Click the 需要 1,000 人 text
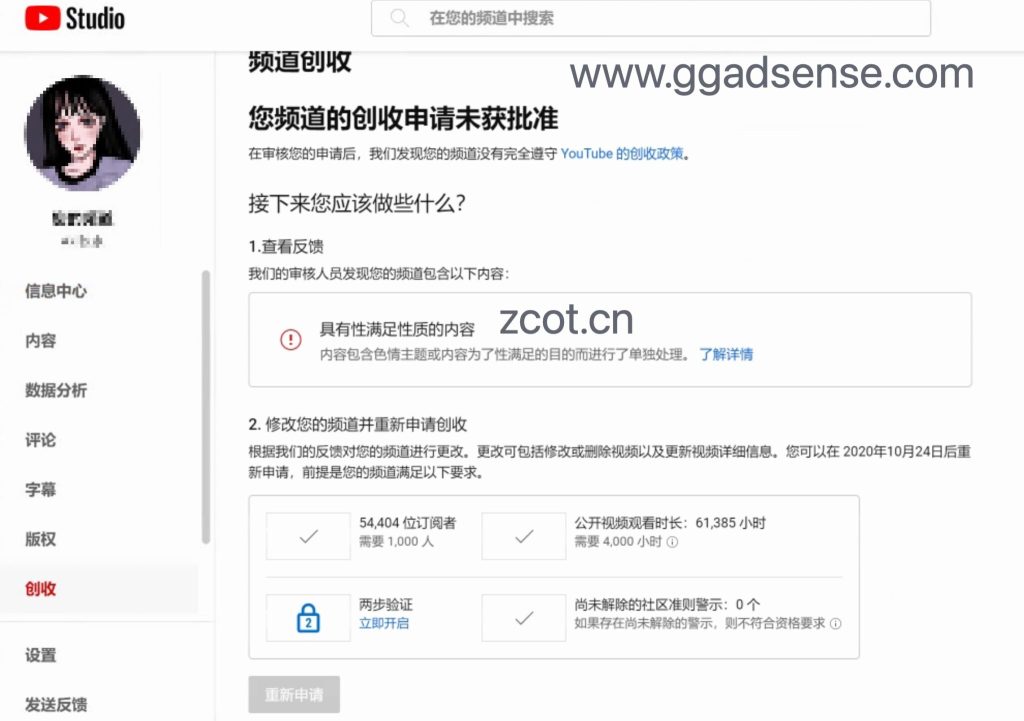The width and height of the screenshot is (1024, 721). click(x=396, y=541)
